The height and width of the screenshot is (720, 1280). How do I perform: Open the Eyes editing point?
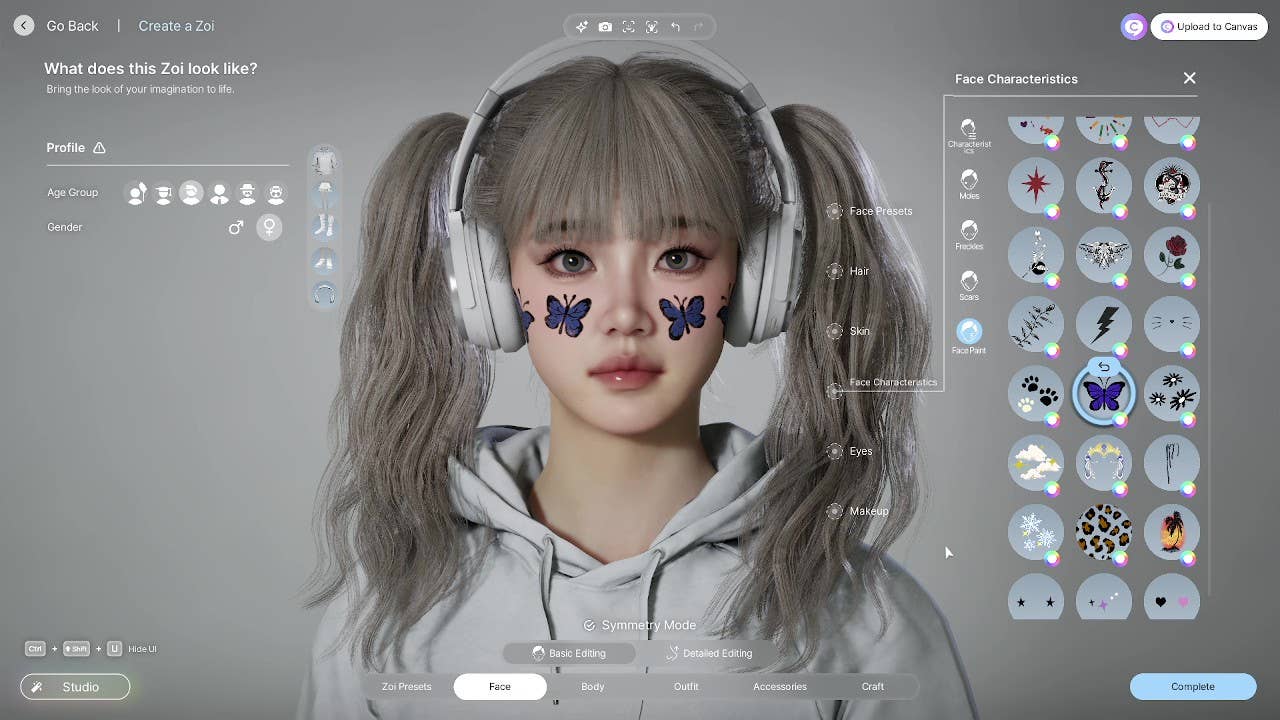point(835,451)
